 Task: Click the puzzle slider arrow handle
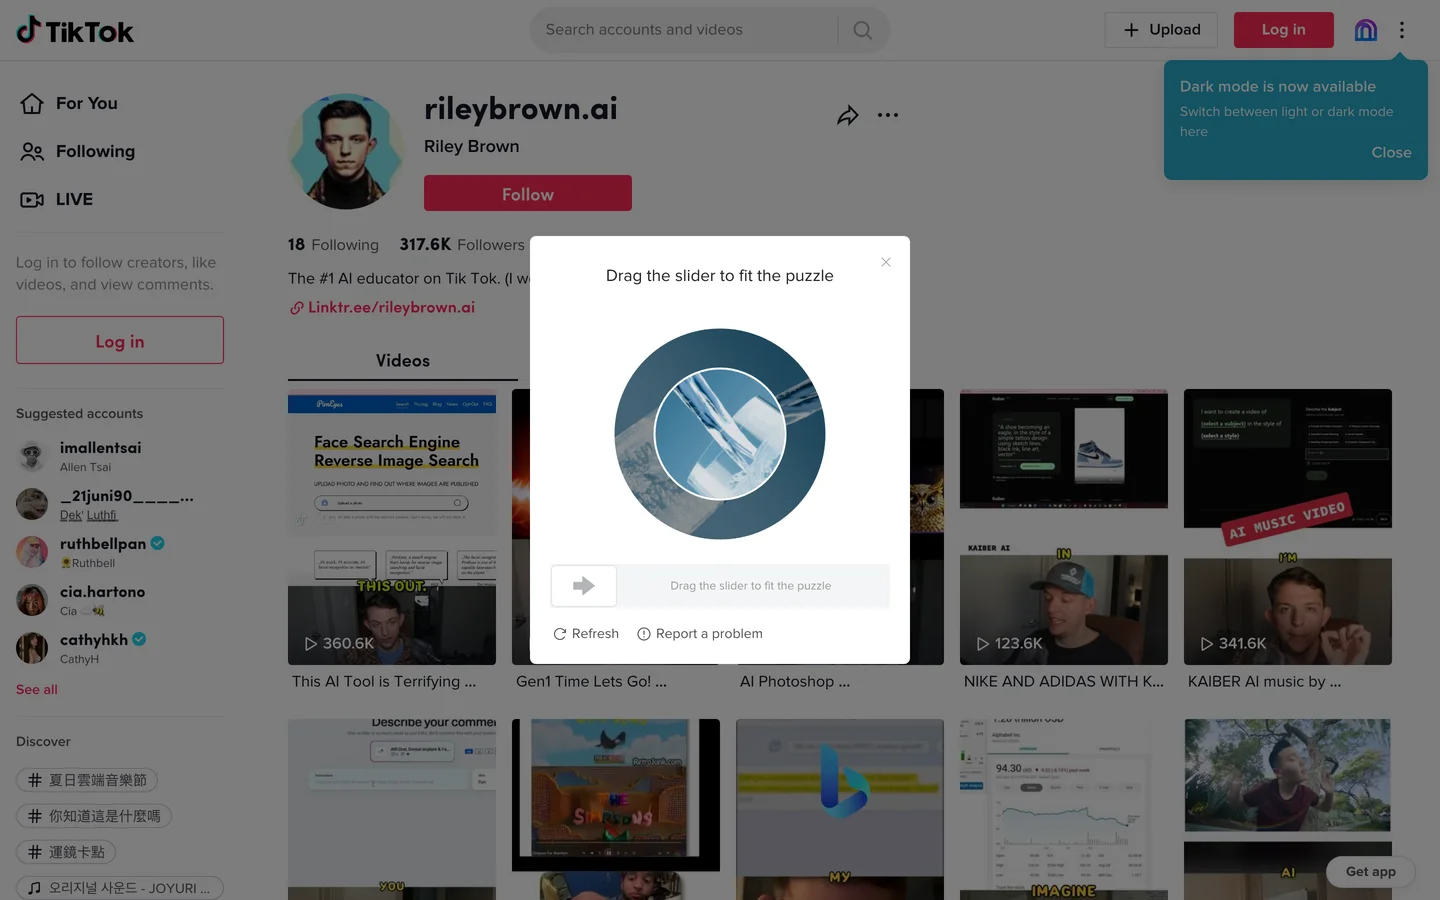pyautogui.click(x=584, y=586)
